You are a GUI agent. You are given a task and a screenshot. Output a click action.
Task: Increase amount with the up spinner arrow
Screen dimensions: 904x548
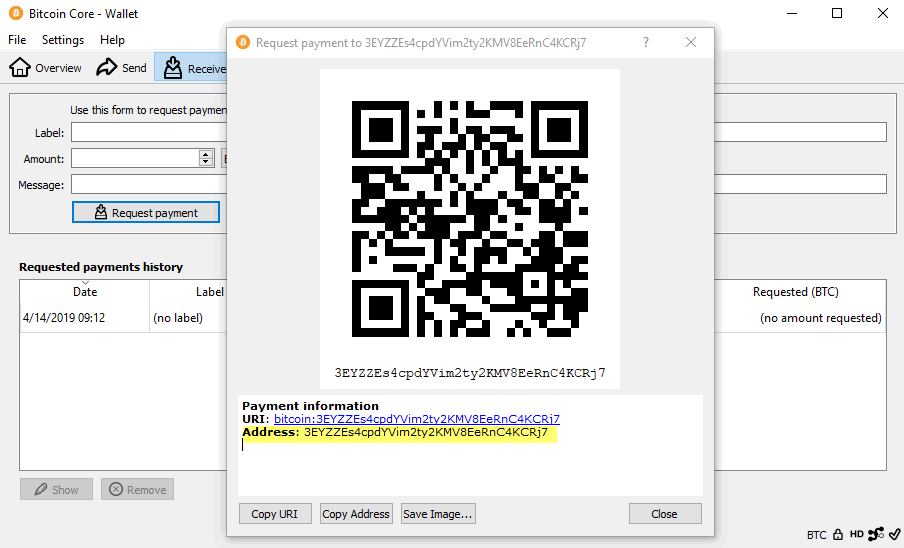tap(206, 154)
